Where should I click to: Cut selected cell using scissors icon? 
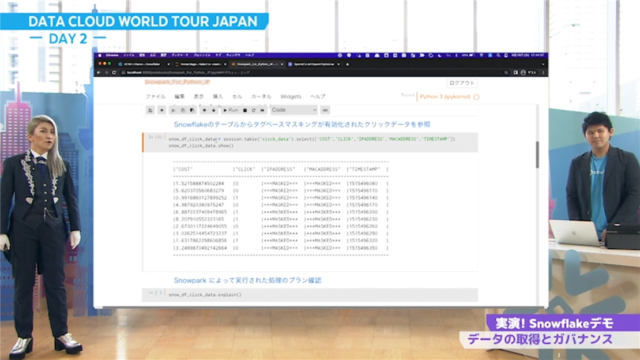click(173, 110)
